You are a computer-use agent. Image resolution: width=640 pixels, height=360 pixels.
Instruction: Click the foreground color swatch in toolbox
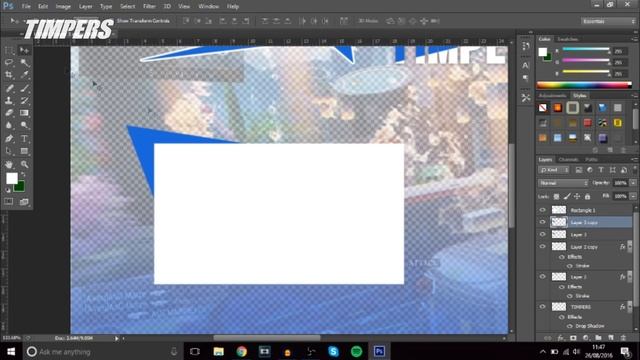click(11, 178)
